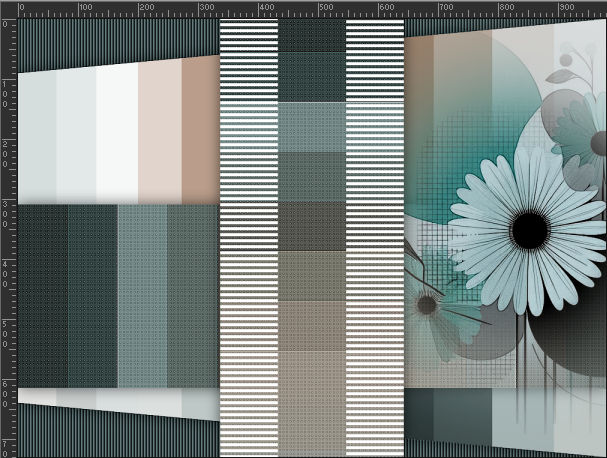
Task: Click the brightest white stripe in top-left panel
Action: tap(117, 132)
